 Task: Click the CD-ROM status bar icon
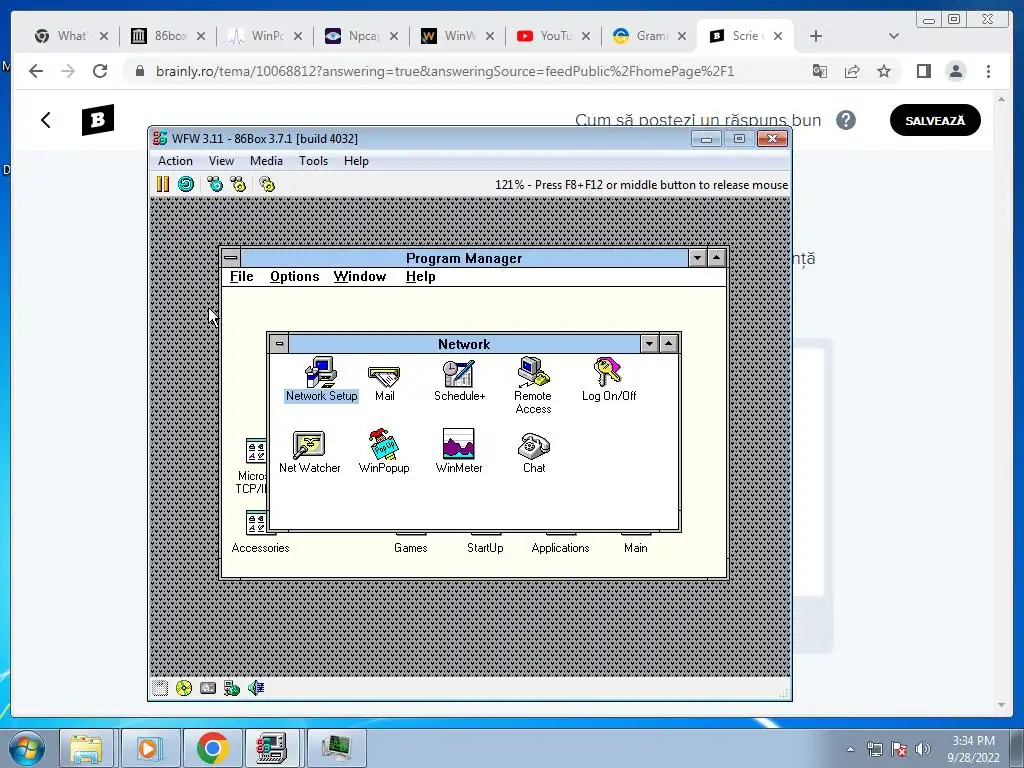click(184, 688)
